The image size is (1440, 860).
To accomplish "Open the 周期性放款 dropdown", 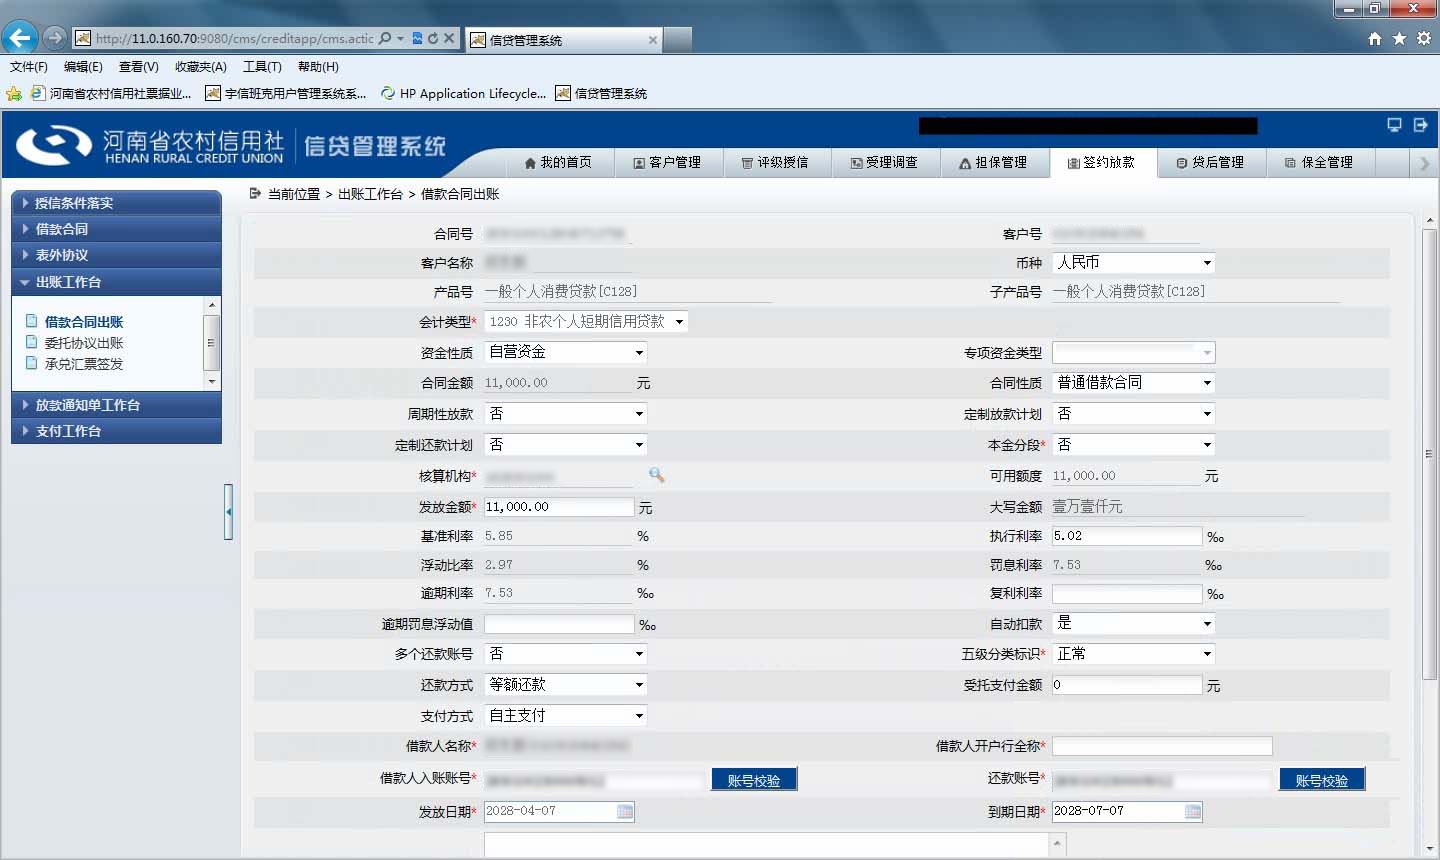I will click(x=566, y=414).
